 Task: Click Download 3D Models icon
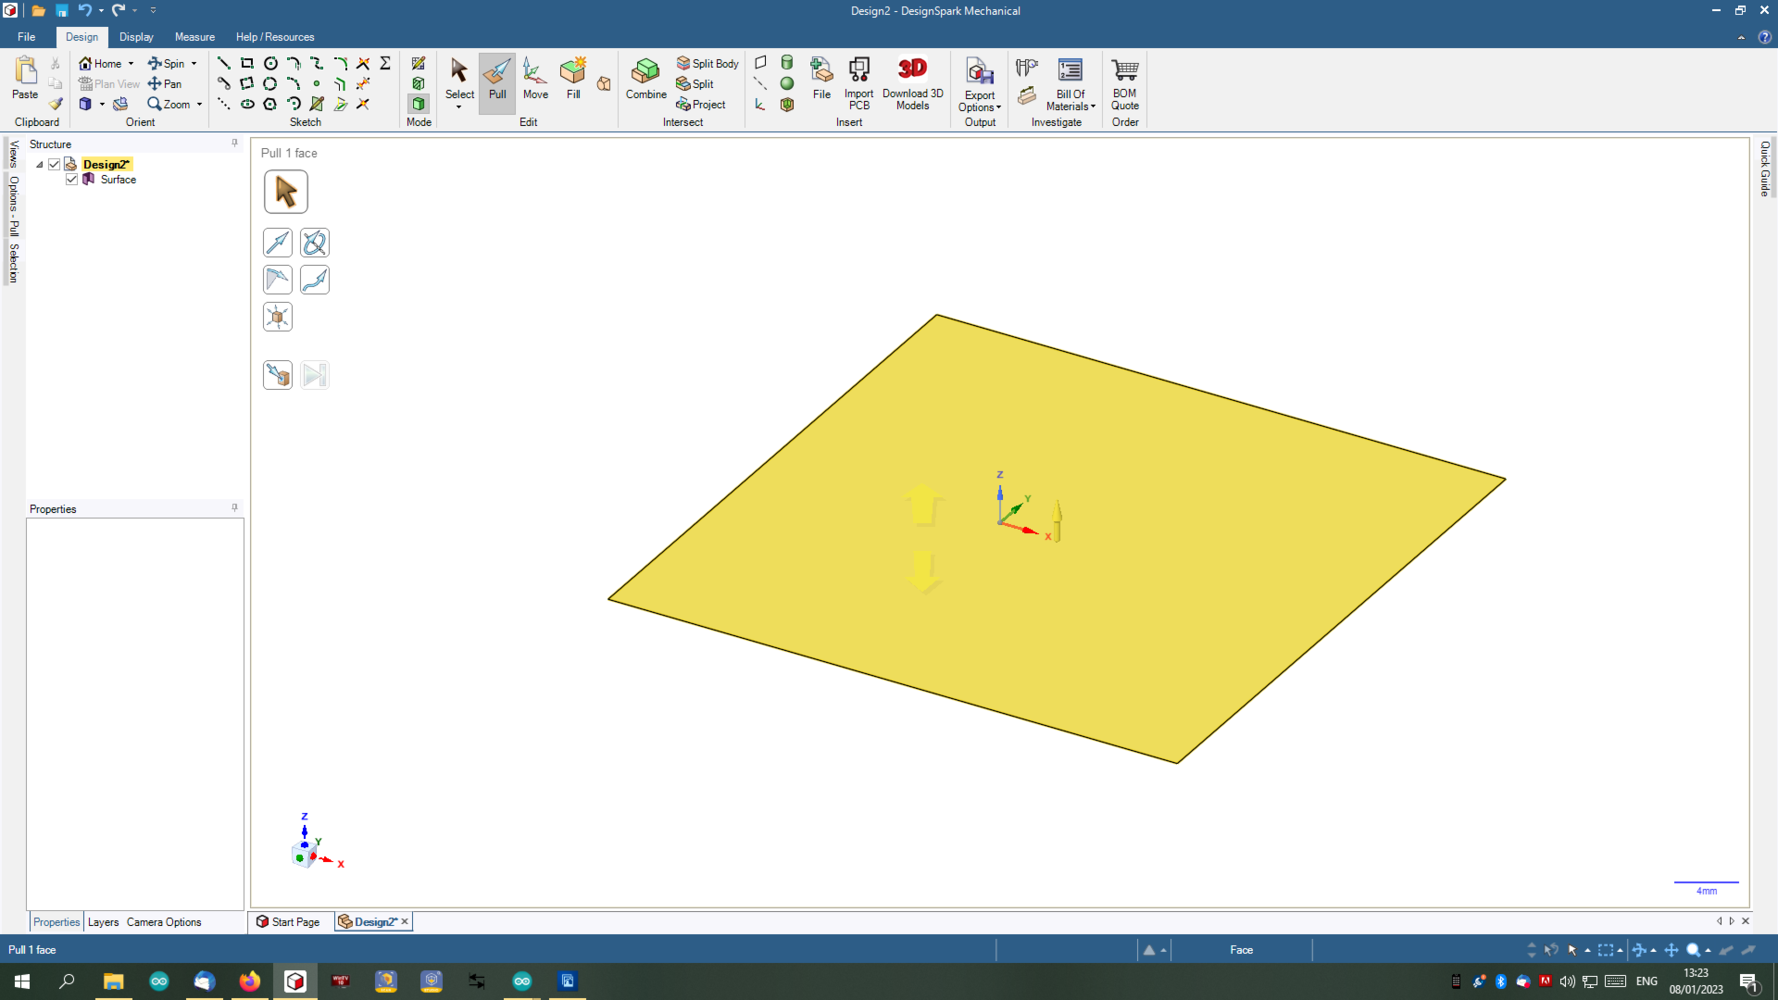tap(912, 82)
